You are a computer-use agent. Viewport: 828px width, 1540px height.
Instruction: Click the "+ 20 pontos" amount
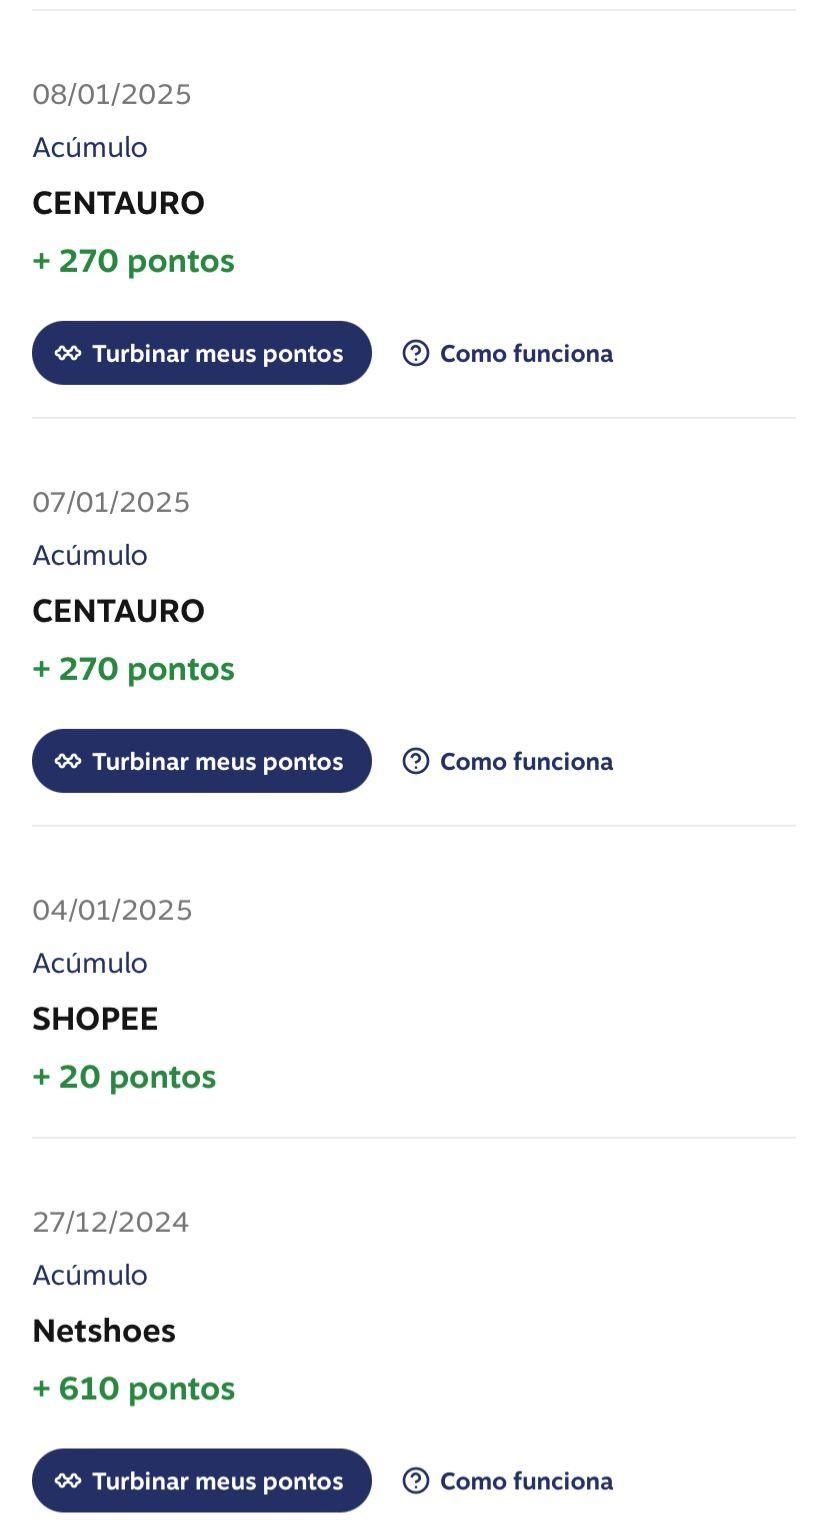(124, 1077)
